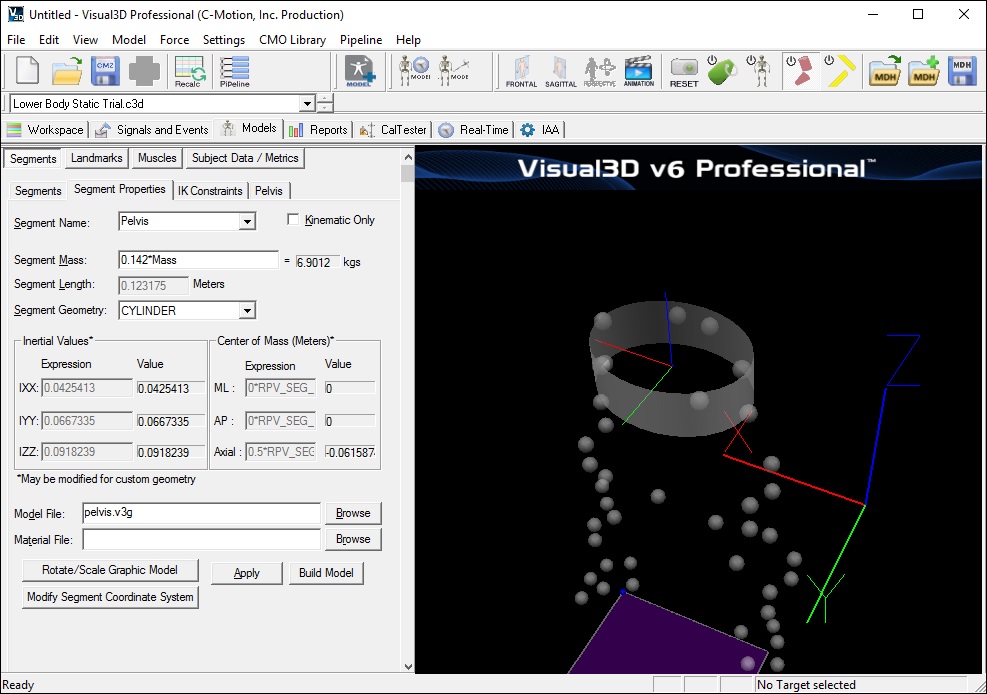Image resolution: width=987 pixels, height=694 pixels.
Task: Browse for Model File
Action: (353, 513)
